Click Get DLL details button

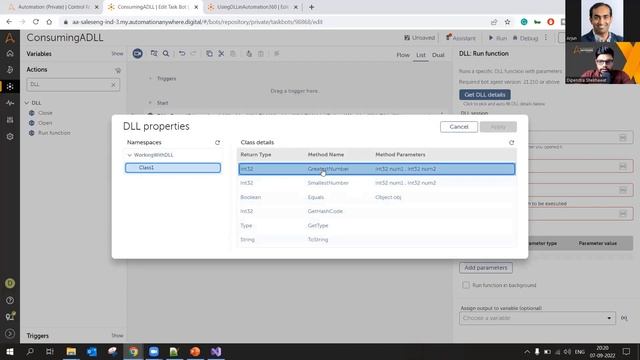click(485, 95)
